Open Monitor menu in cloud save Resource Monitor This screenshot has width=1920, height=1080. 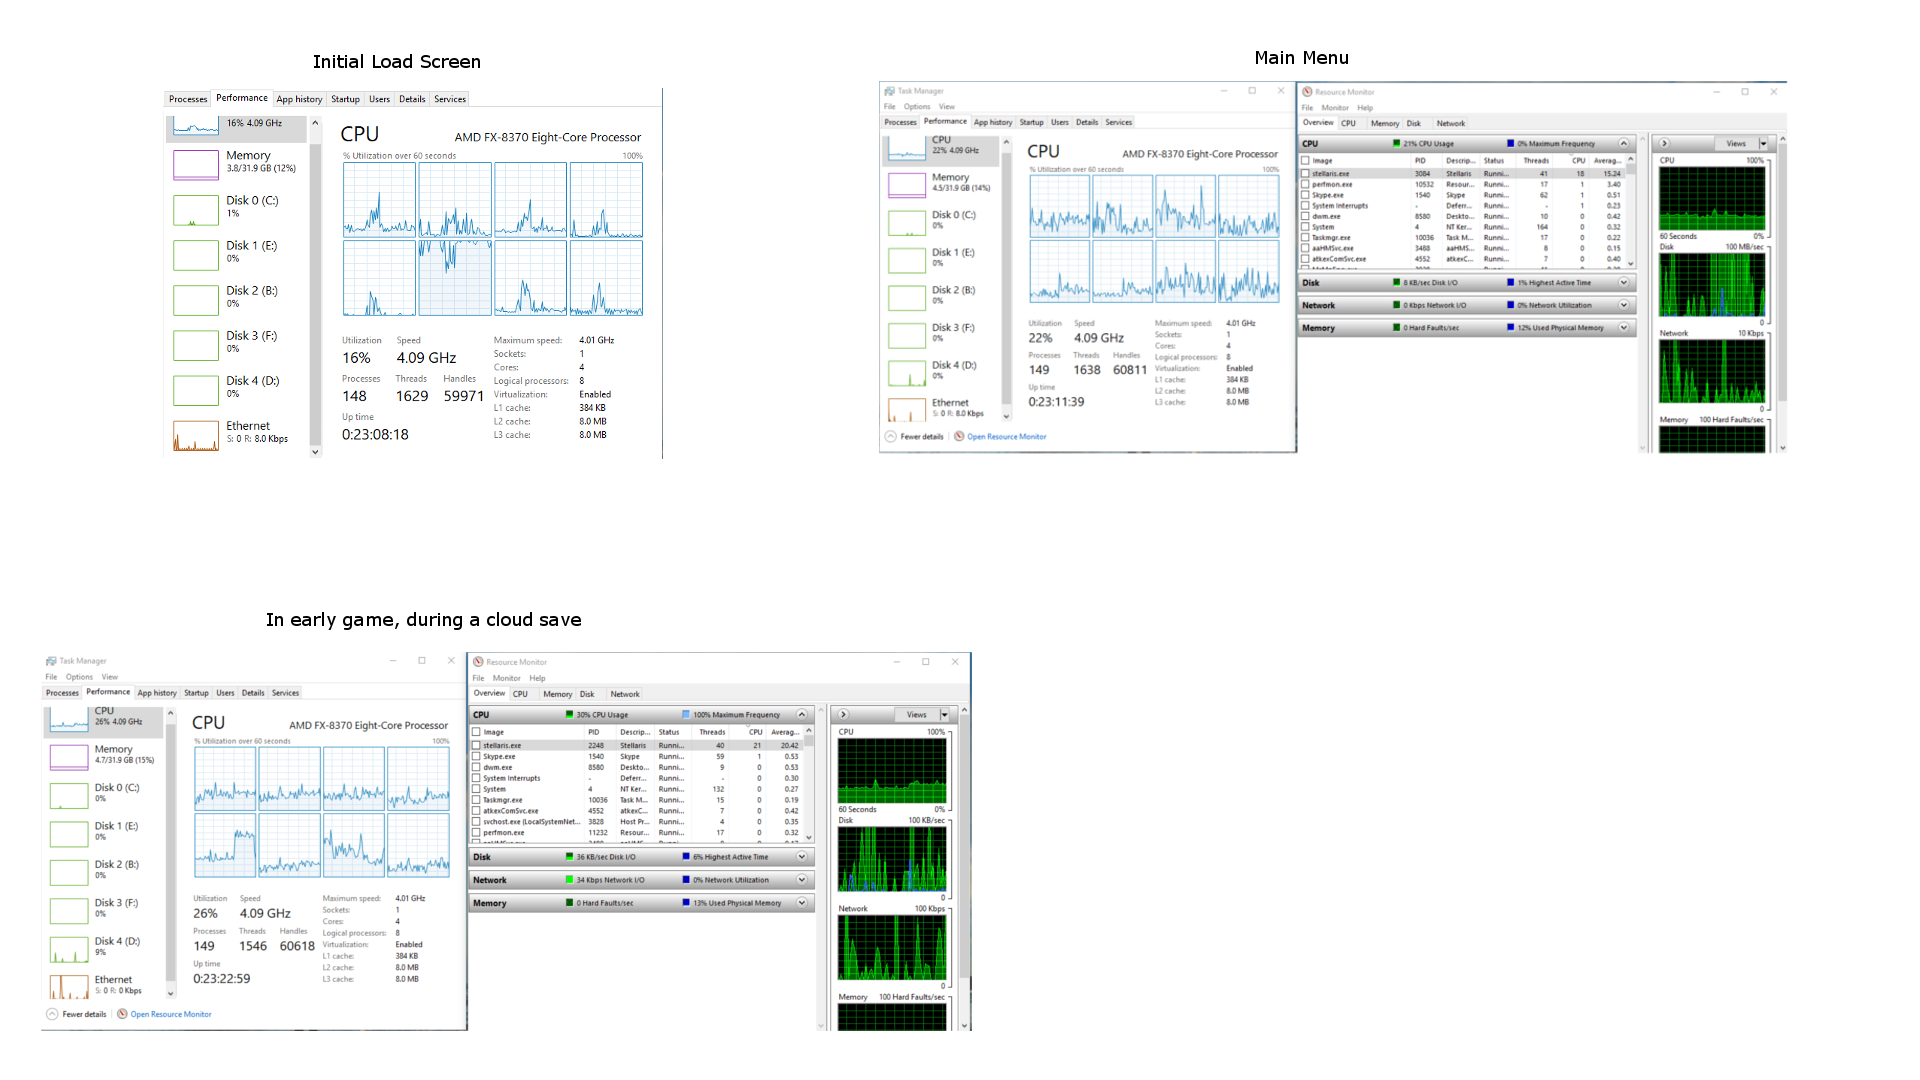506,678
